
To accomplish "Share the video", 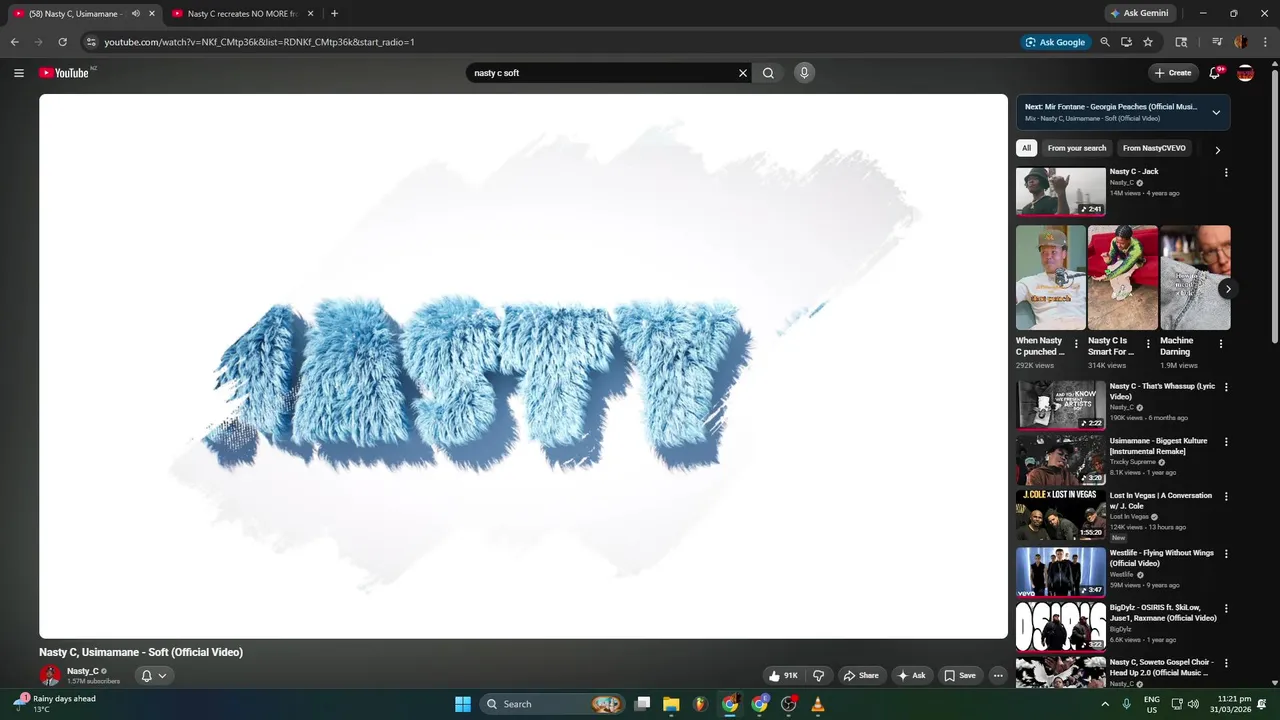I will [x=861, y=676].
